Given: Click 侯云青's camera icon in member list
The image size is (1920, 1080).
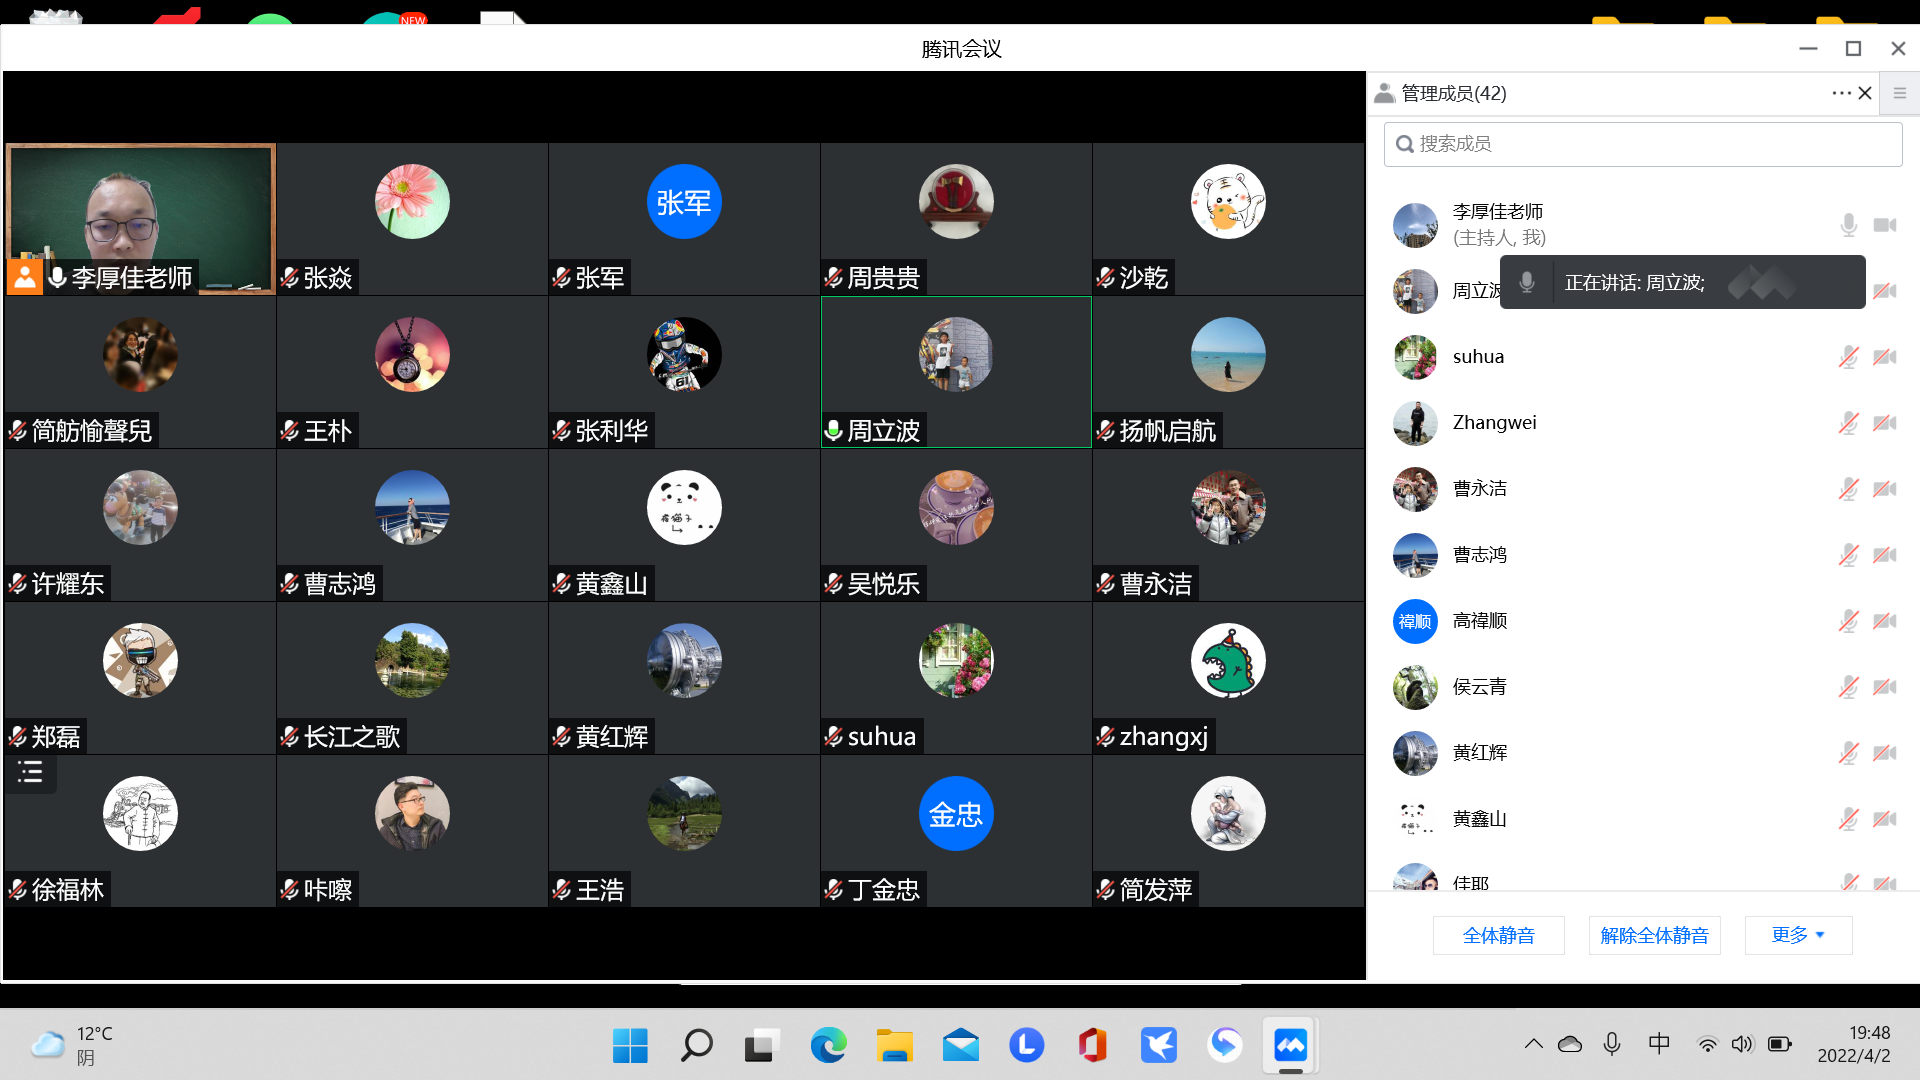Looking at the screenshot, I should (x=1885, y=687).
